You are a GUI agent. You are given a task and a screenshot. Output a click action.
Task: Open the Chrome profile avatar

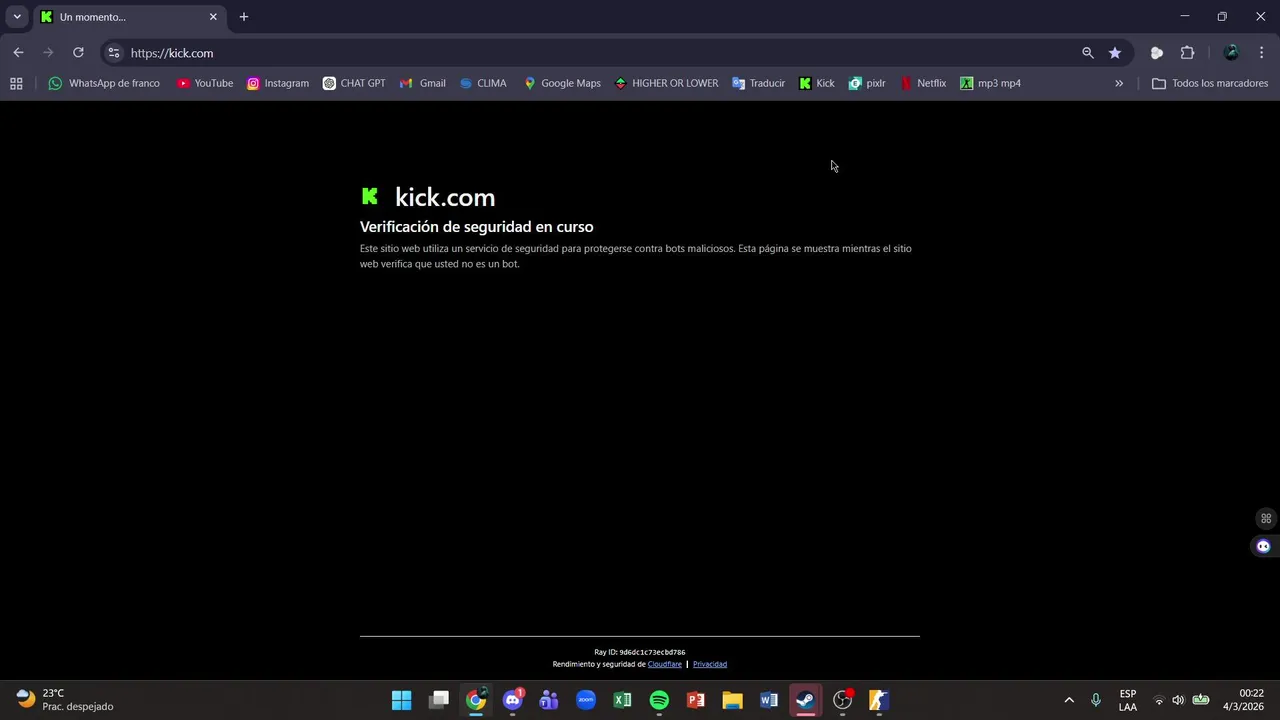pos(1231,53)
